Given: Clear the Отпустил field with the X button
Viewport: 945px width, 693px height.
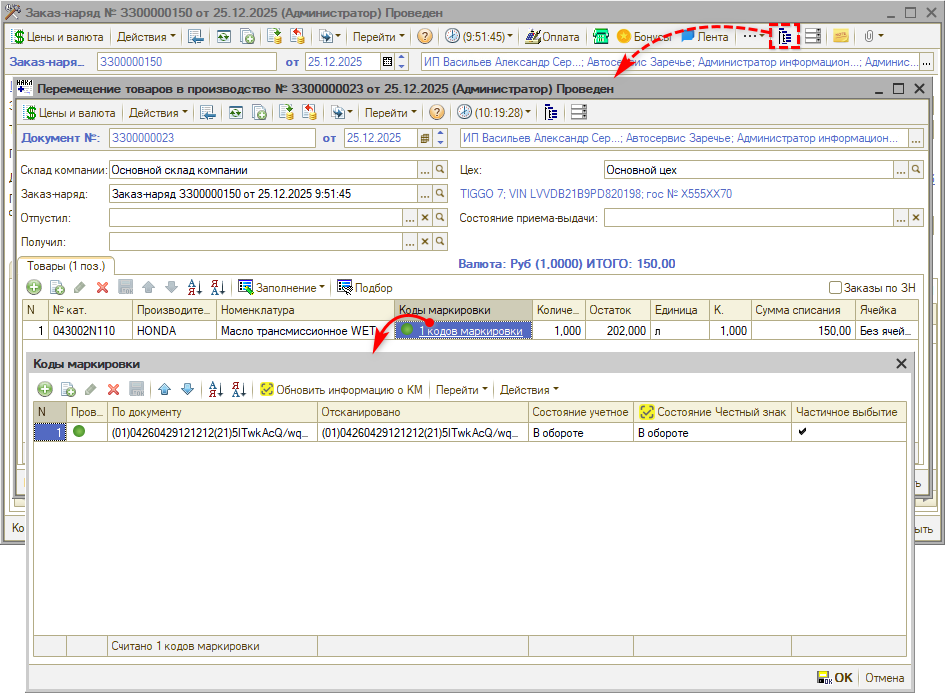Looking at the screenshot, I should click(x=424, y=217).
